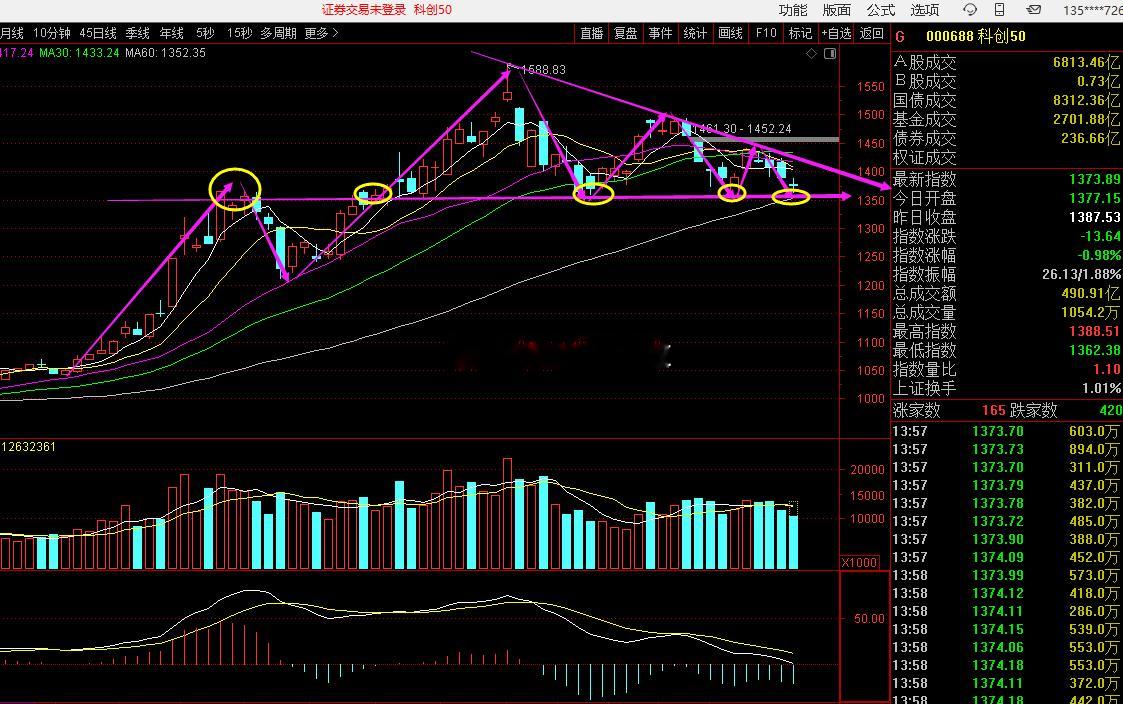The height and width of the screenshot is (704, 1123).
Task: Click the A股成交 row
Action: point(1006,62)
